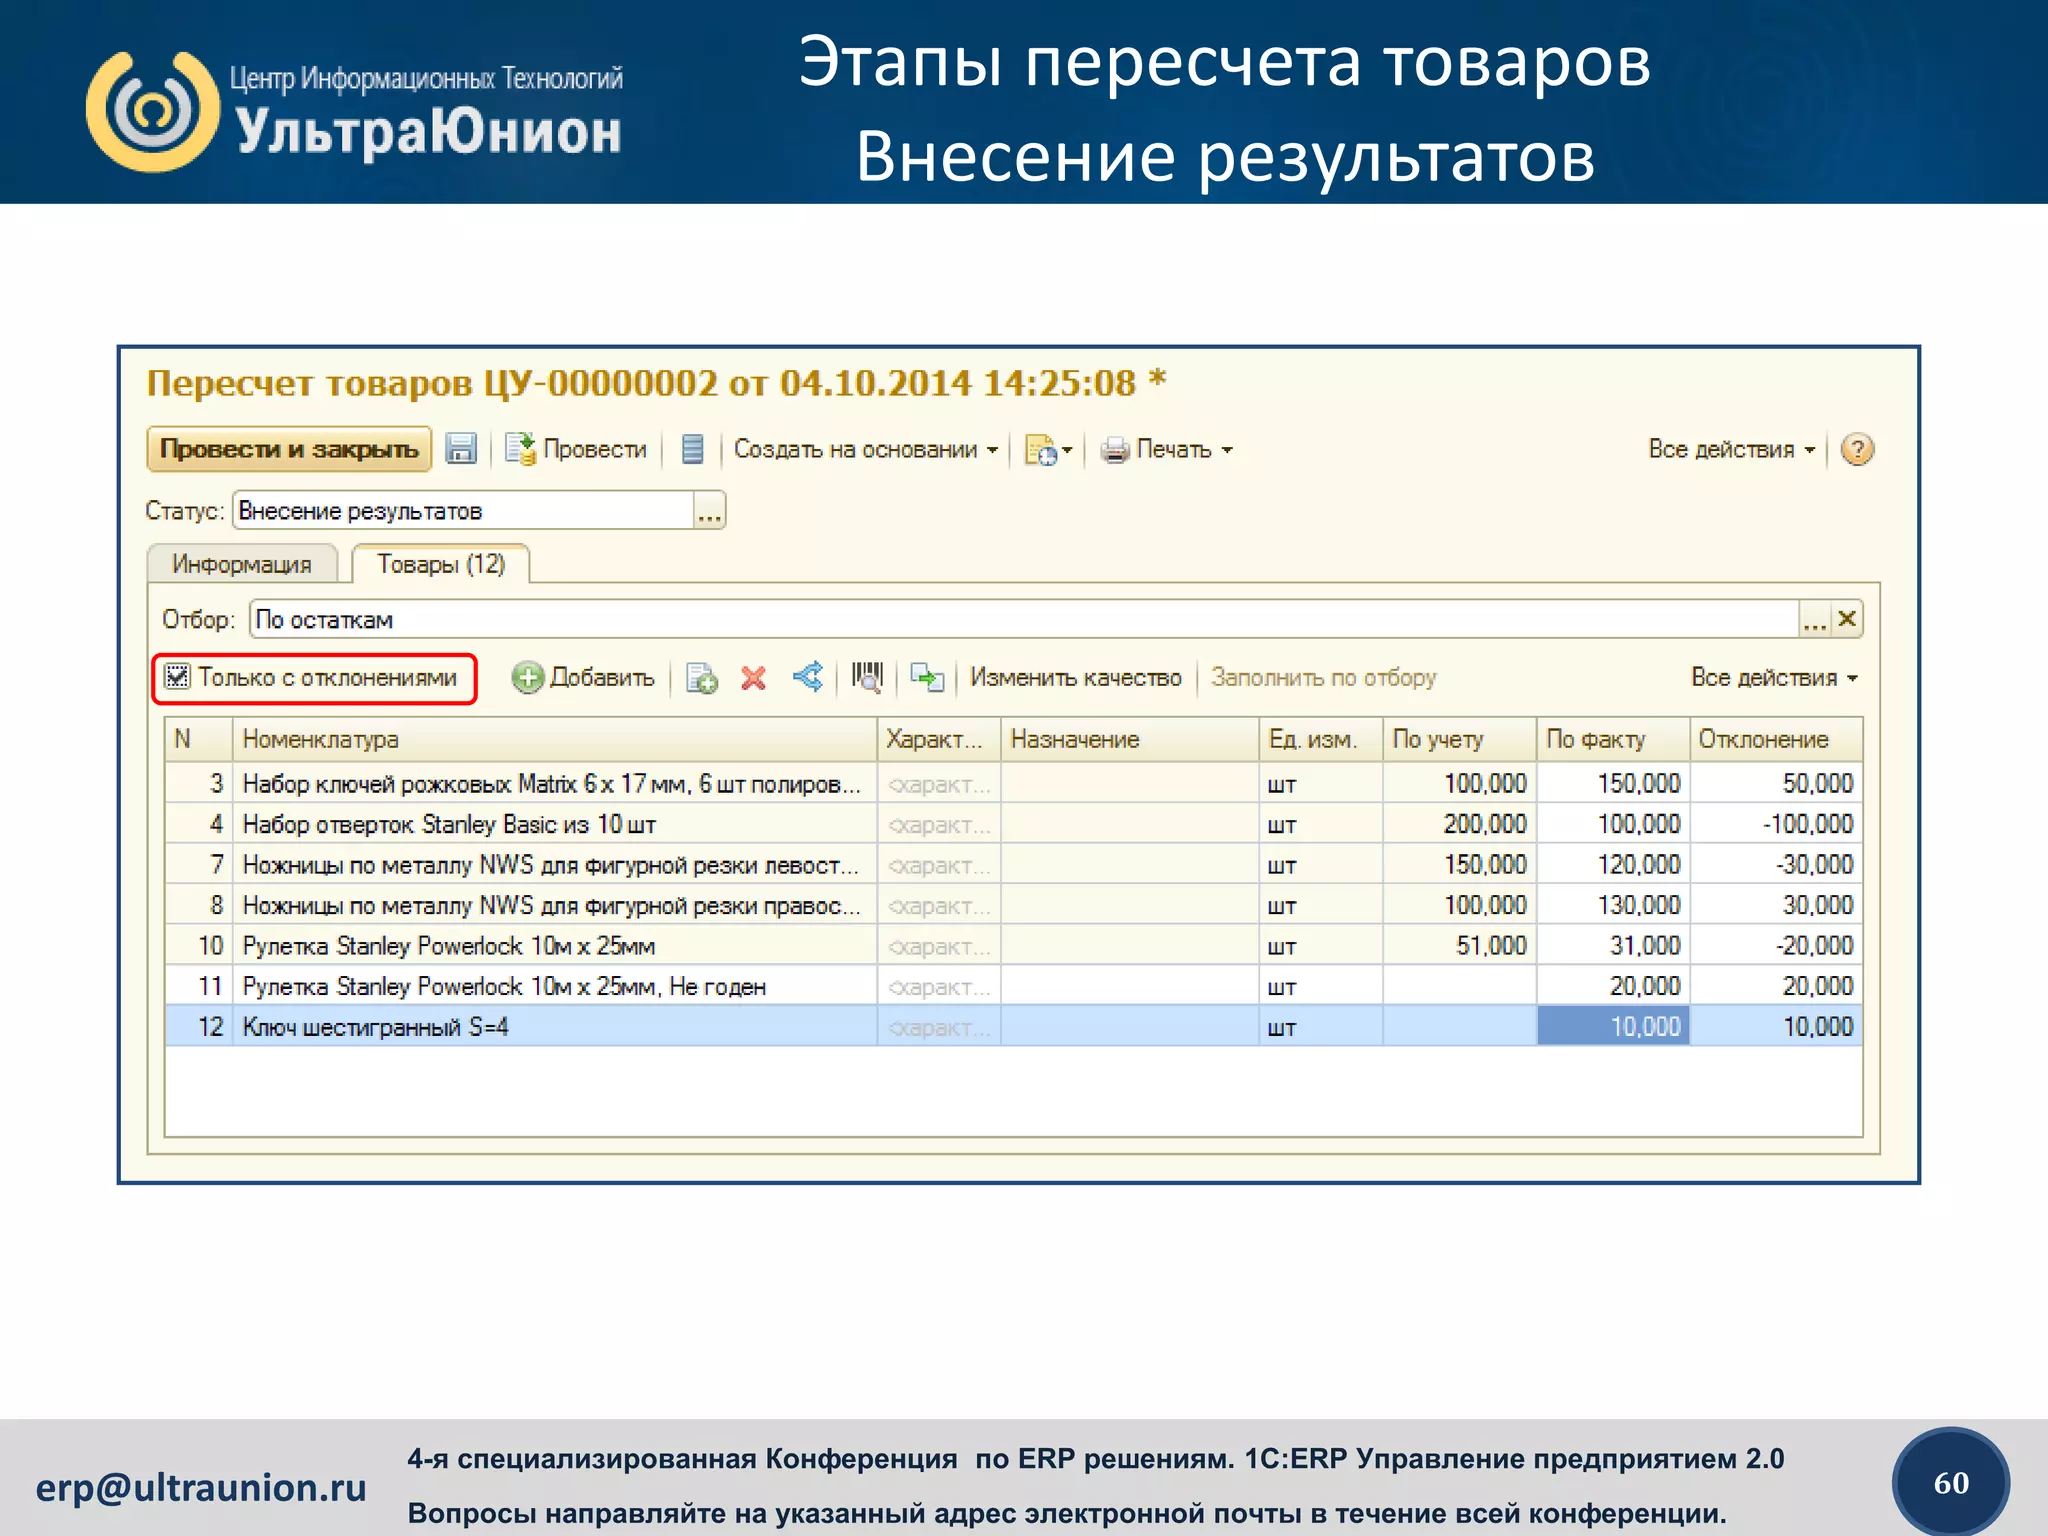Sort by Номенклатура column header
The height and width of the screenshot is (1536, 2048).
point(555,739)
